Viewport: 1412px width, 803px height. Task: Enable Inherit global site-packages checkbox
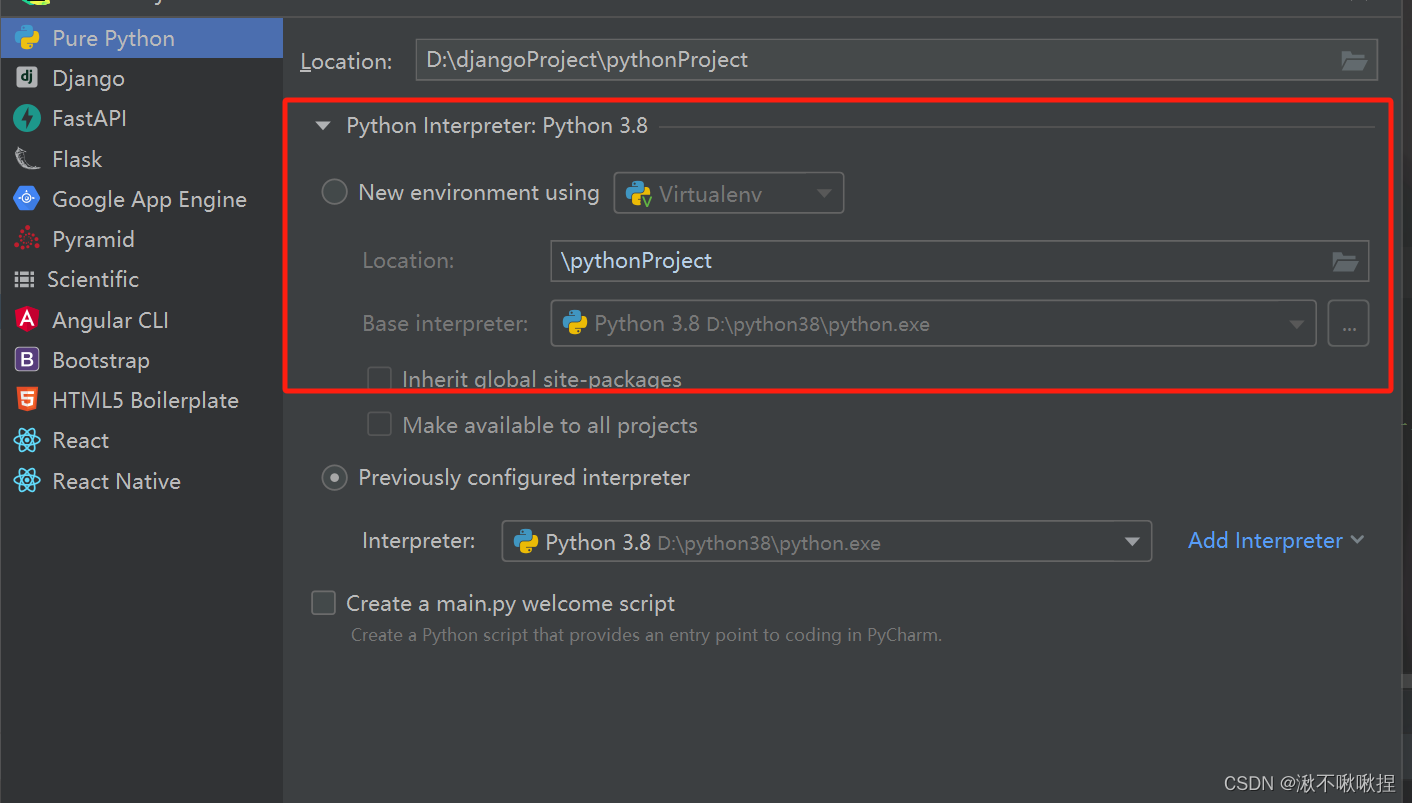coord(379,378)
